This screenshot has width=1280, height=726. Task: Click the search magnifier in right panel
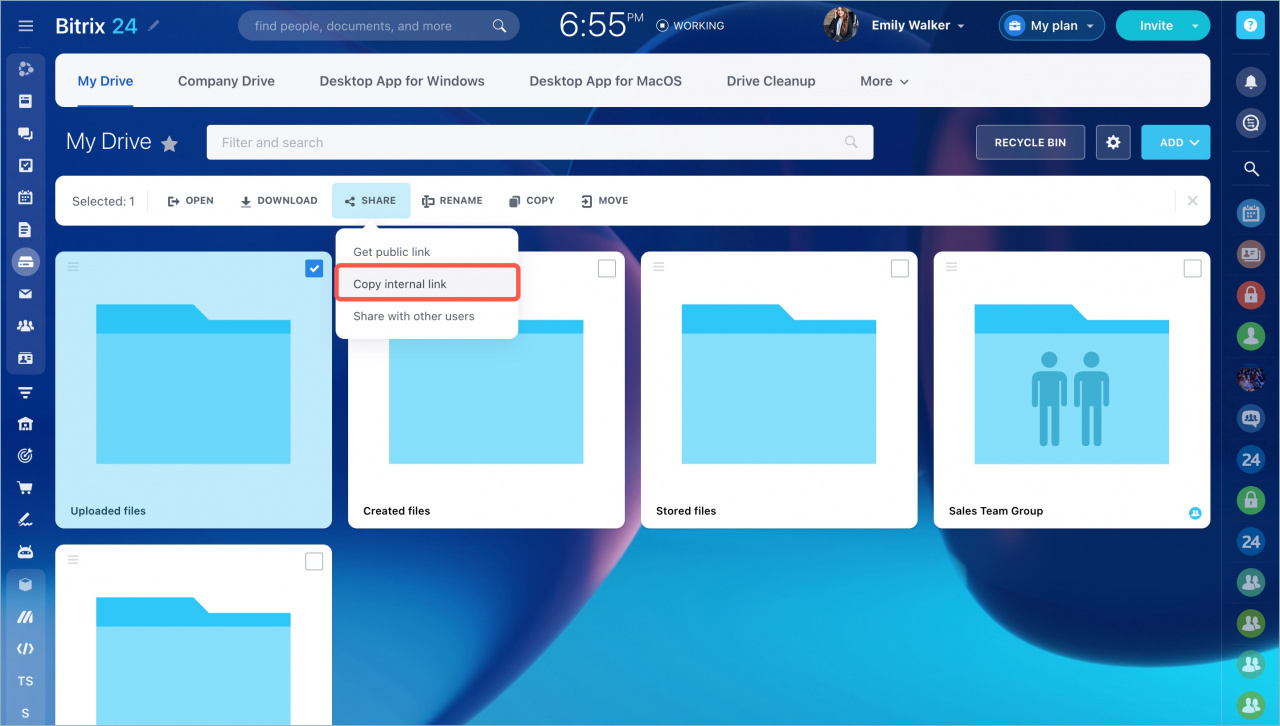[x=1251, y=169]
